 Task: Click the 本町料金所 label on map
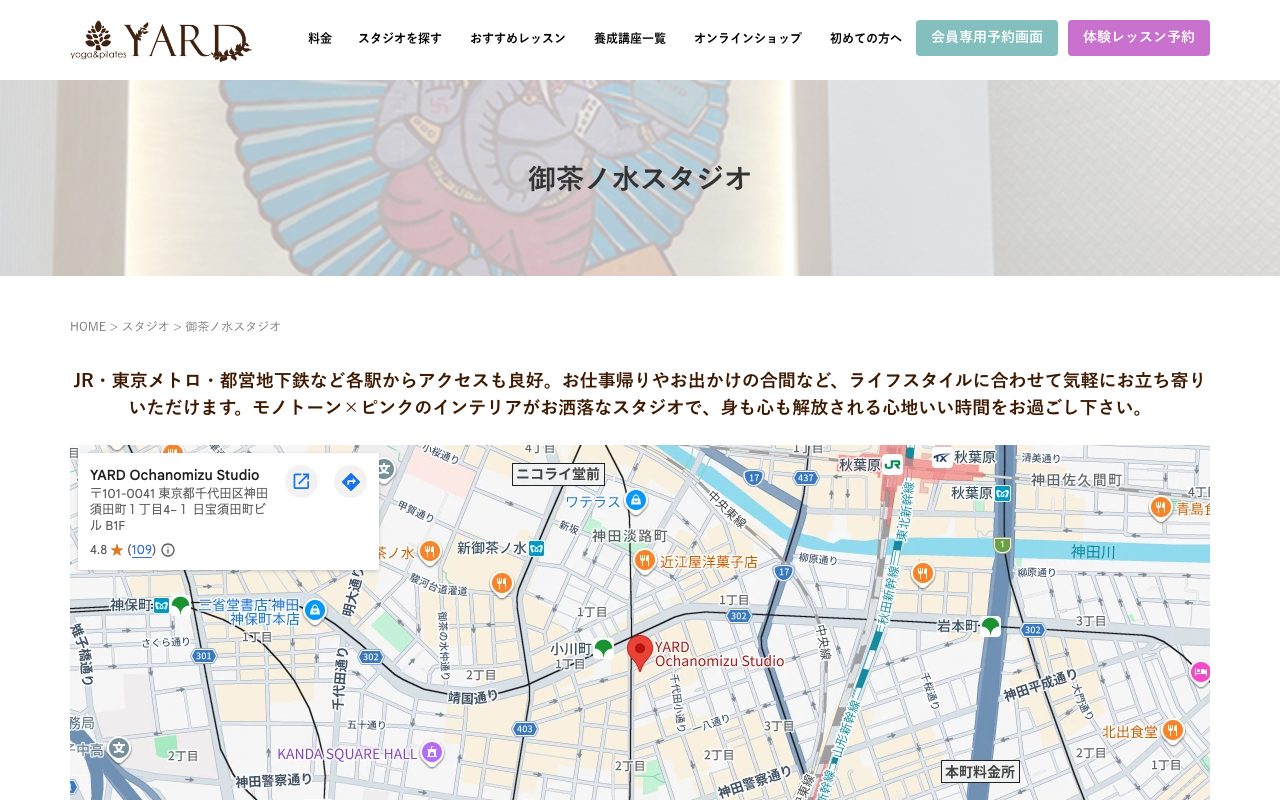(980, 771)
